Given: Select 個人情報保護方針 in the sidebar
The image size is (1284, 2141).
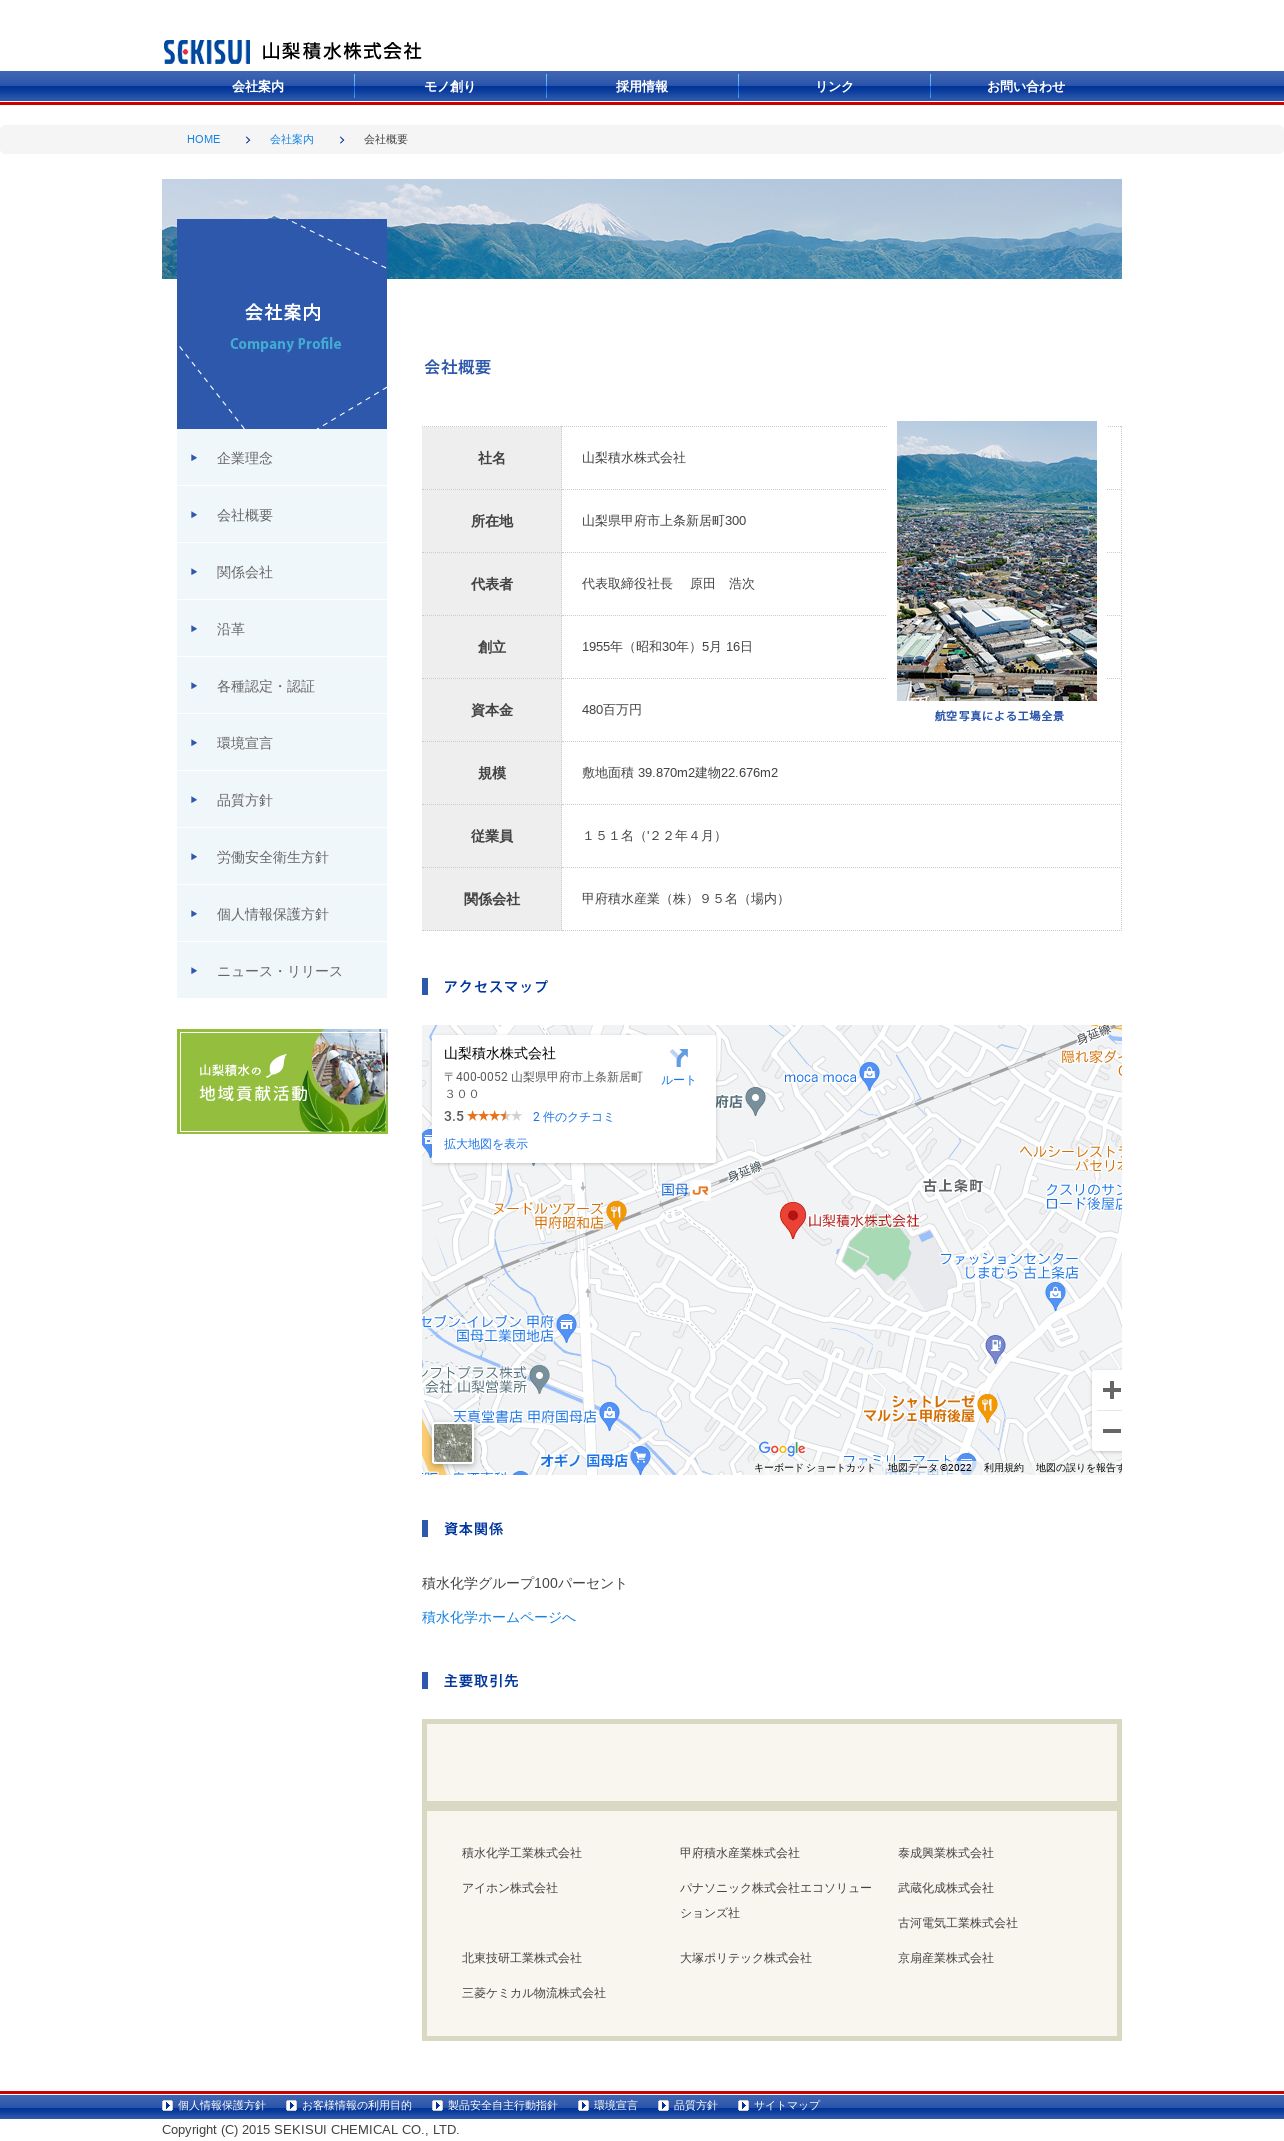Looking at the screenshot, I should point(282,914).
